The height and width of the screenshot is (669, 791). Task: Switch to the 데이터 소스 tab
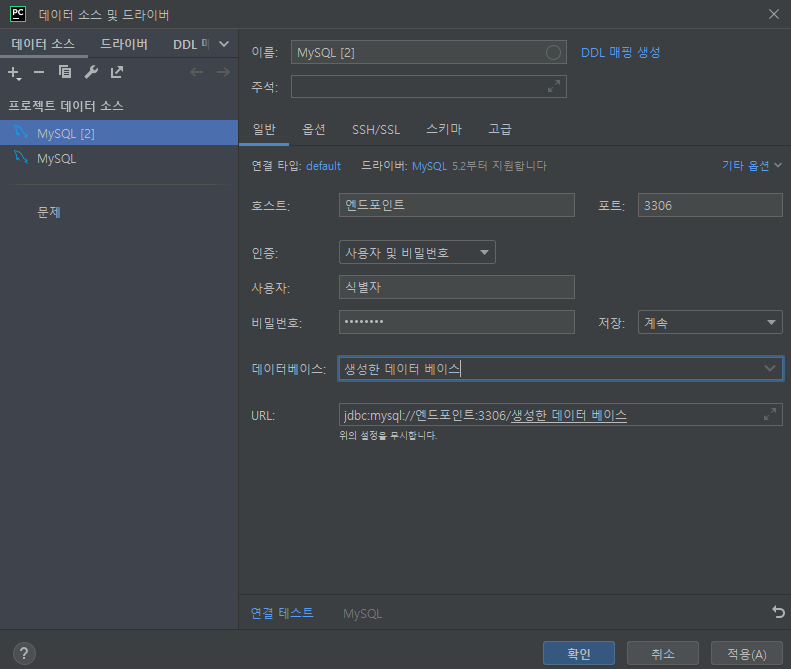[43, 44]
